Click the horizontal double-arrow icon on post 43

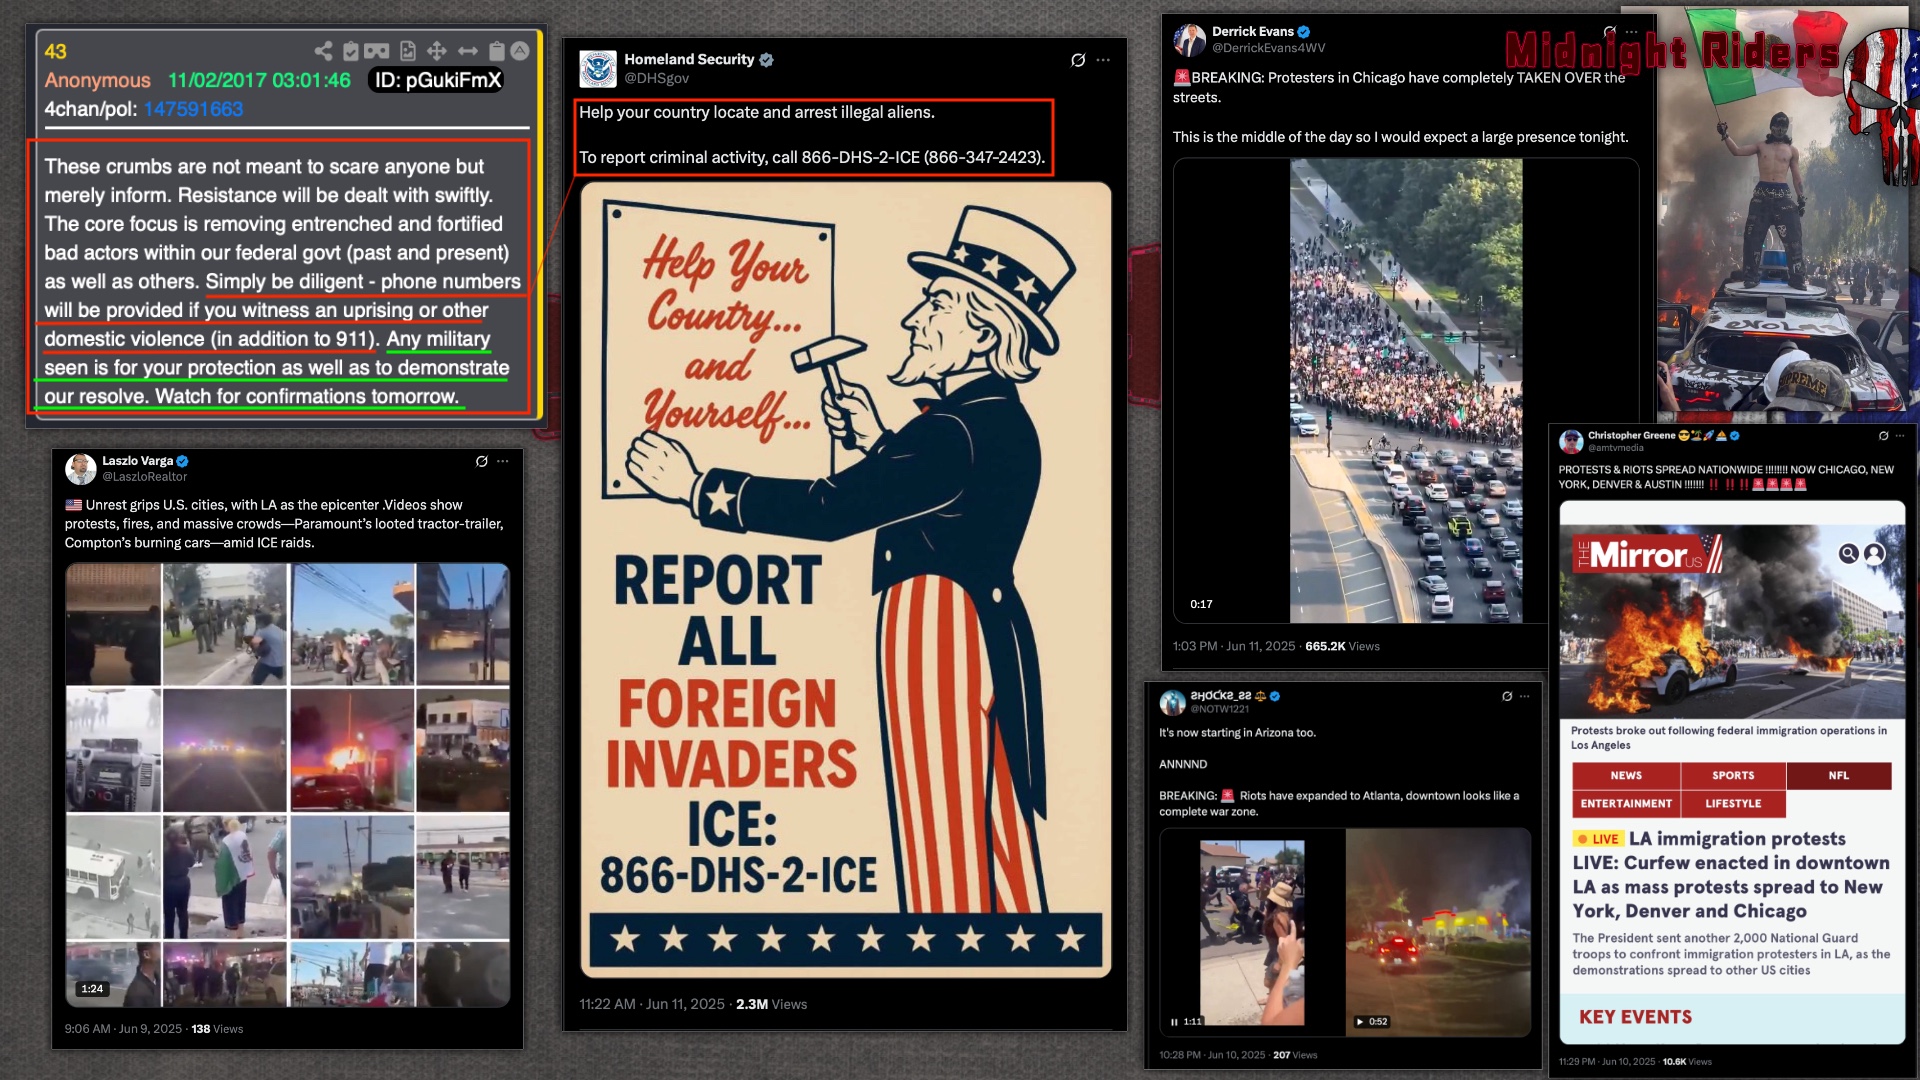[x=467, y=51]
